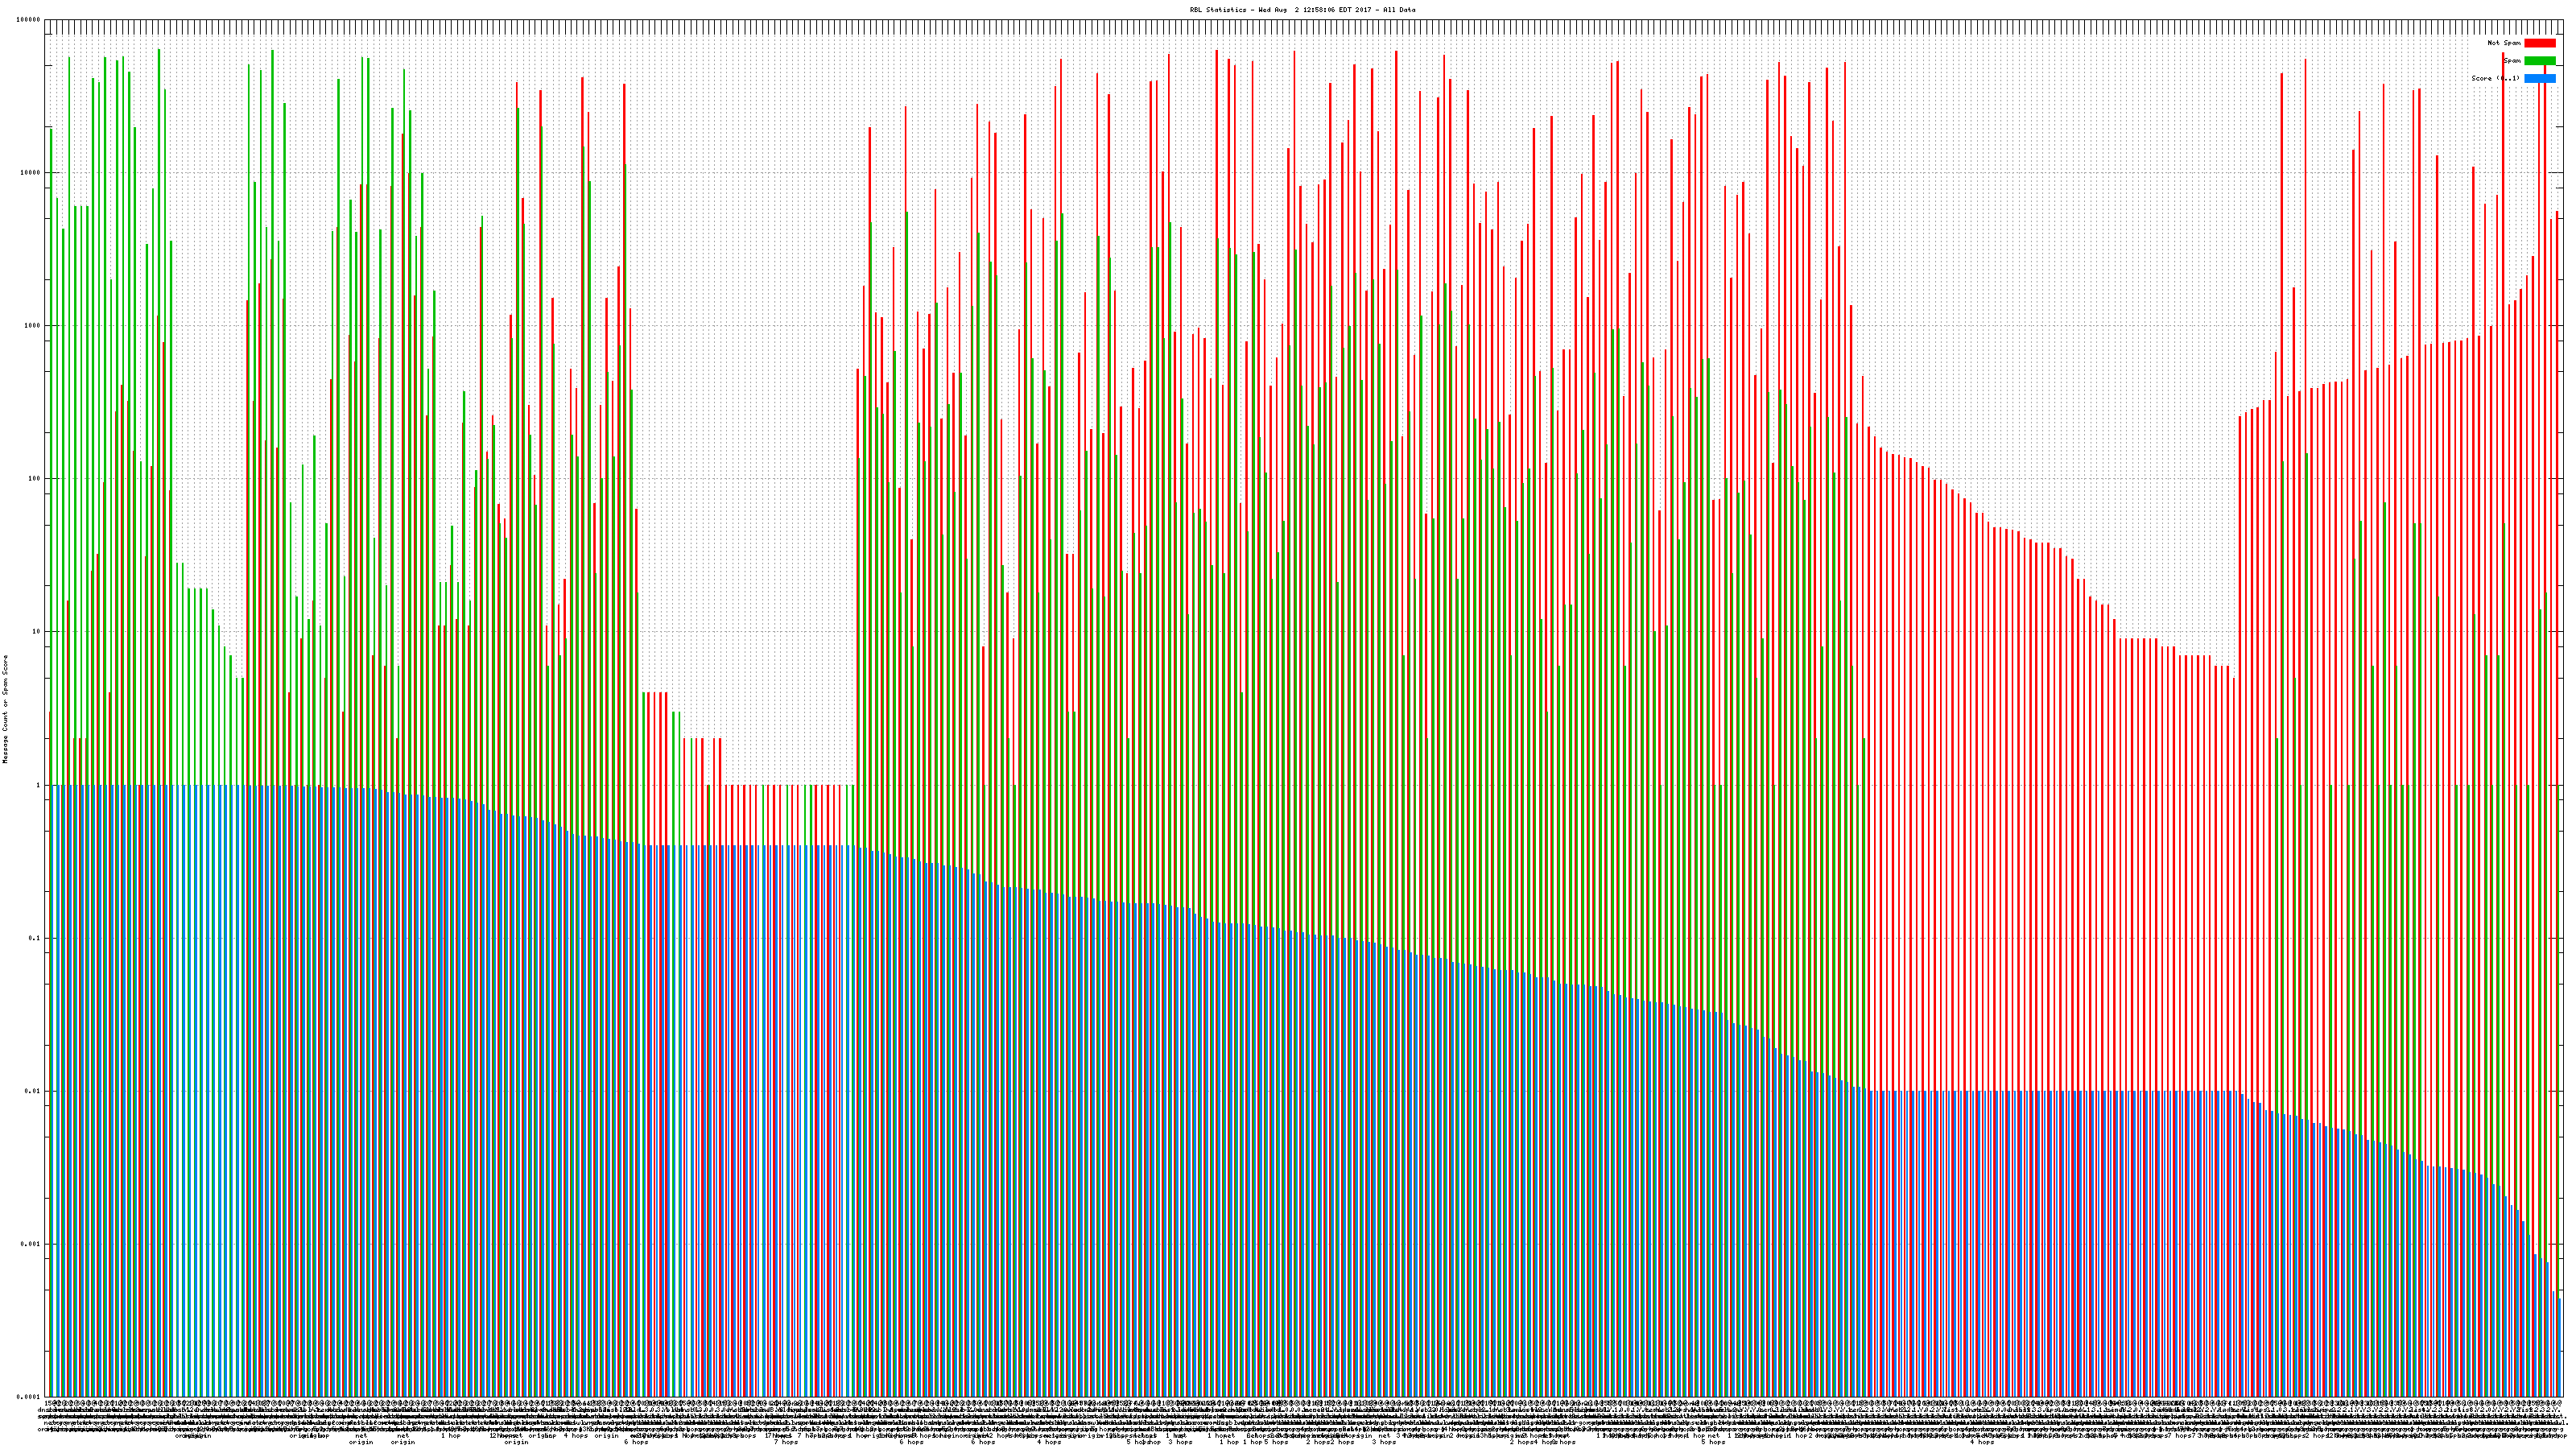The width and height of the screenshot is (2576, 1449).
Task: Click the 1000 y-axis tick label
Action: pos(32,326)
